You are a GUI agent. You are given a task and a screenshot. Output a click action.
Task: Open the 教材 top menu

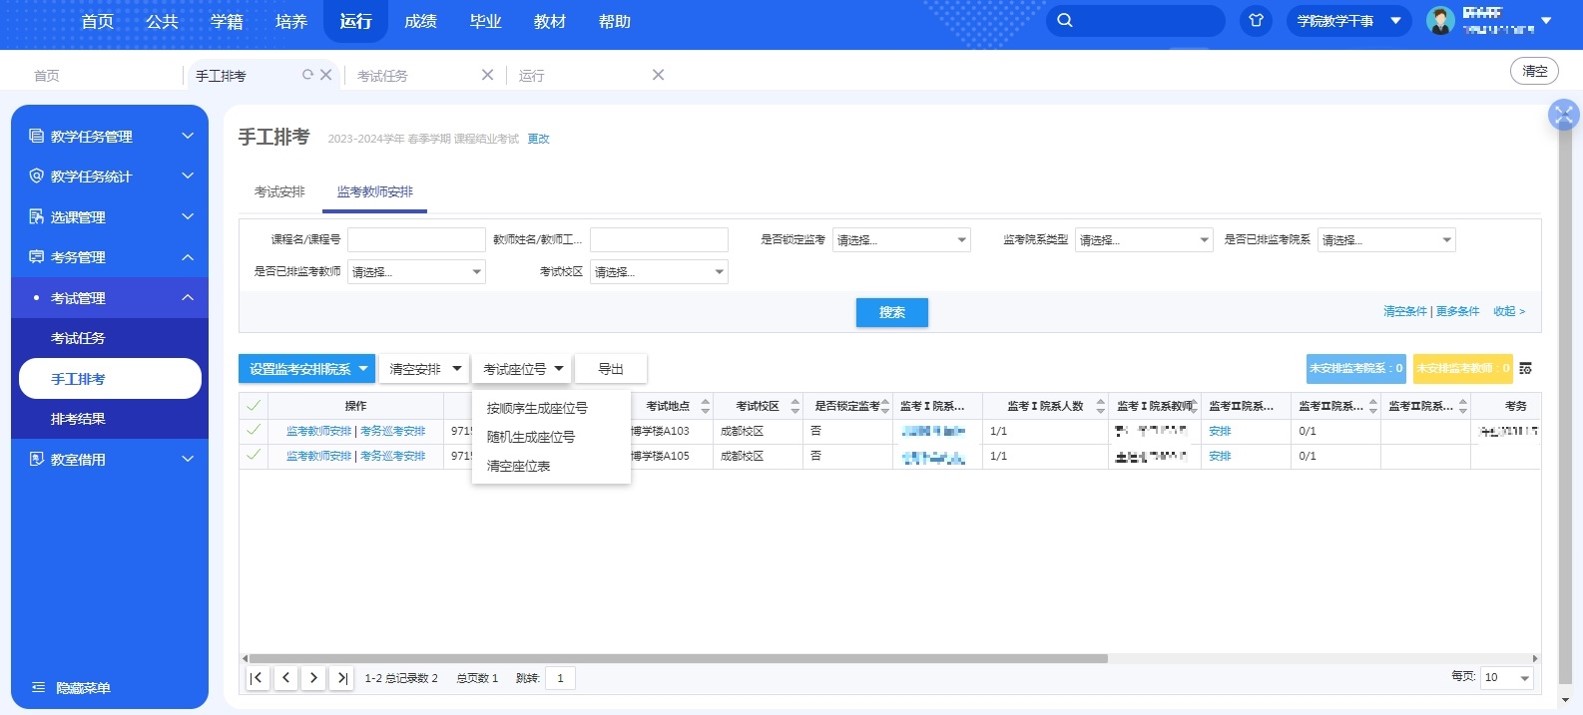pos(550,21)
